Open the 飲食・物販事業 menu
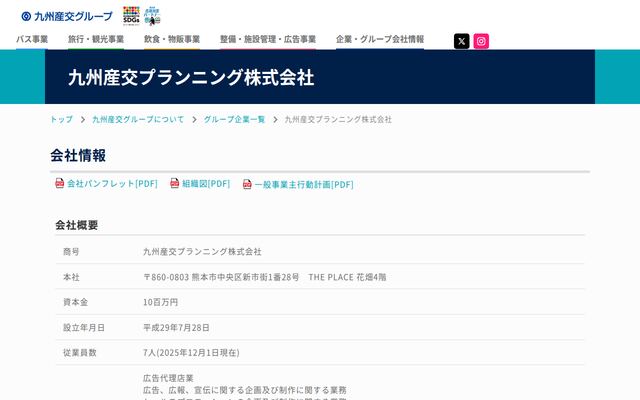640x400 pixels. click(172, 39)
